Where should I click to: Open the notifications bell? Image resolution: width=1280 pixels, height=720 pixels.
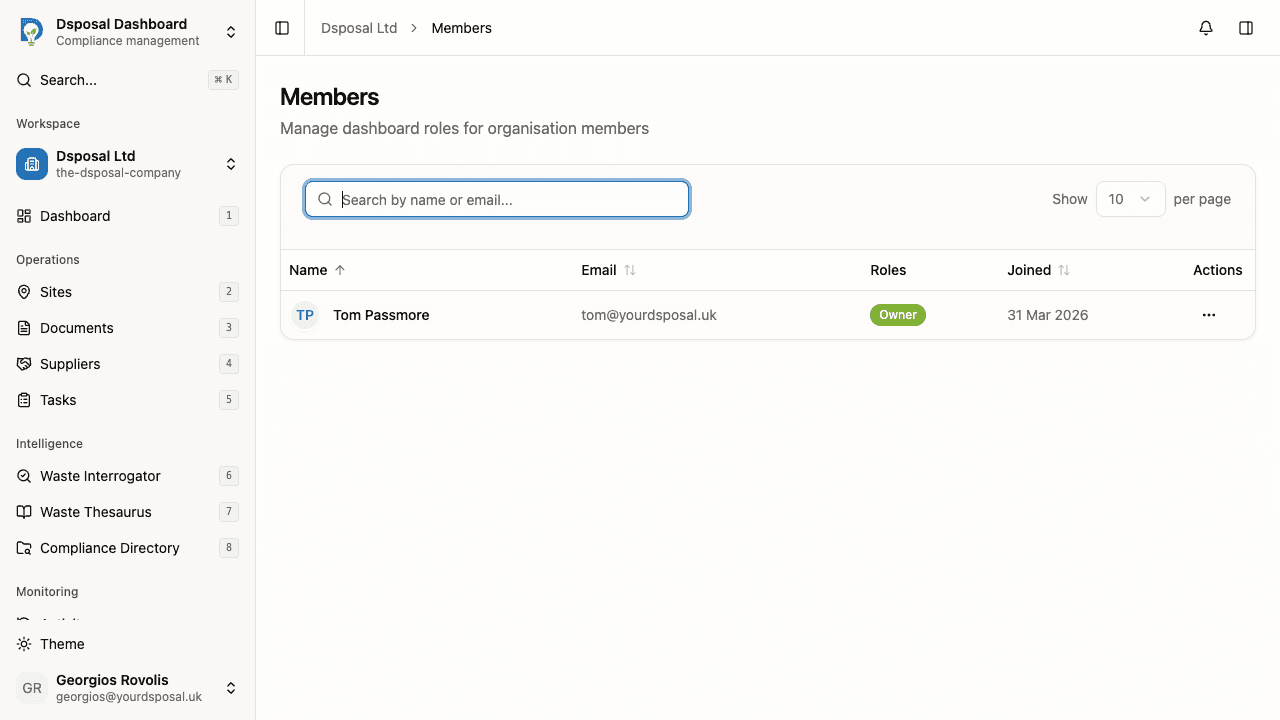click(x=1206, y=28)
